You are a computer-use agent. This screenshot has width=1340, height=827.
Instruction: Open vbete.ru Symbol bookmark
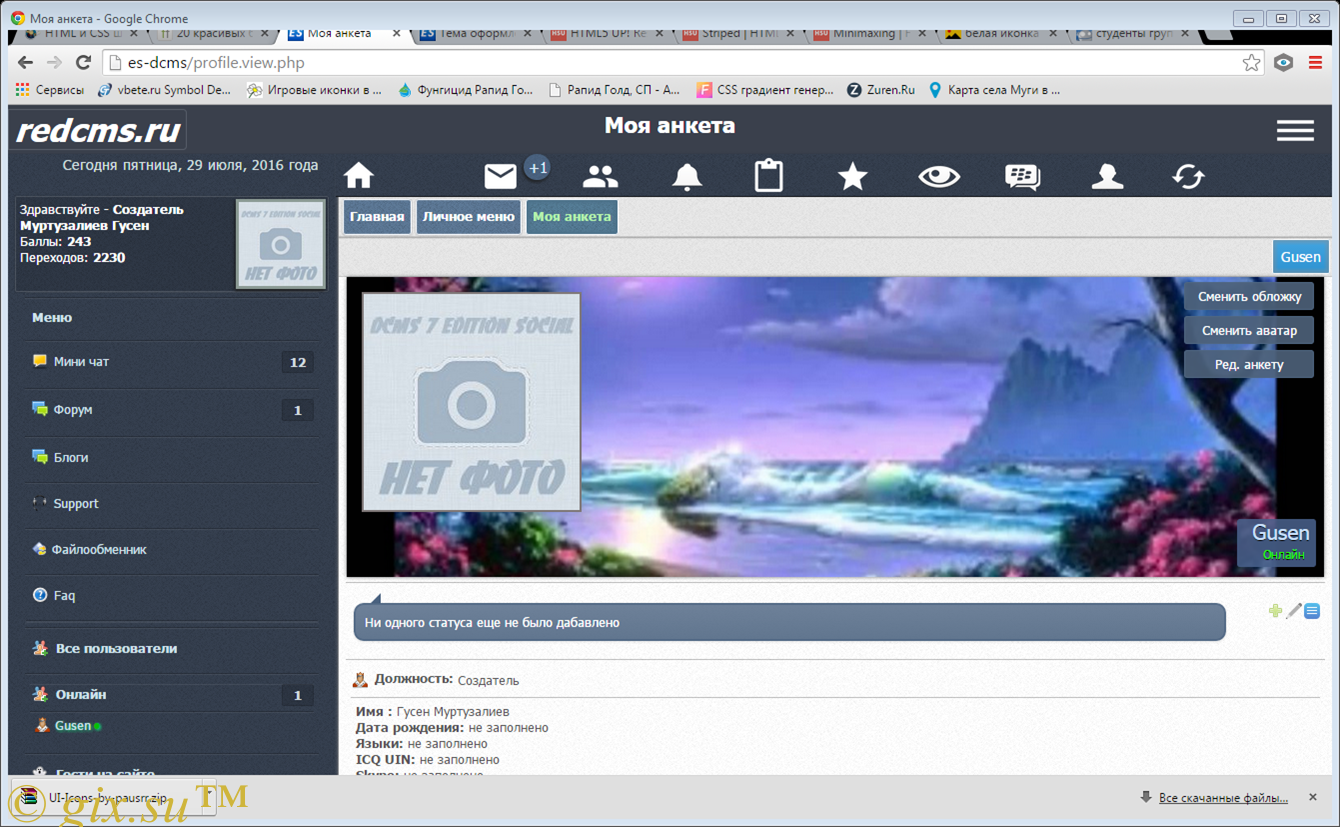(x=164, y=90)
